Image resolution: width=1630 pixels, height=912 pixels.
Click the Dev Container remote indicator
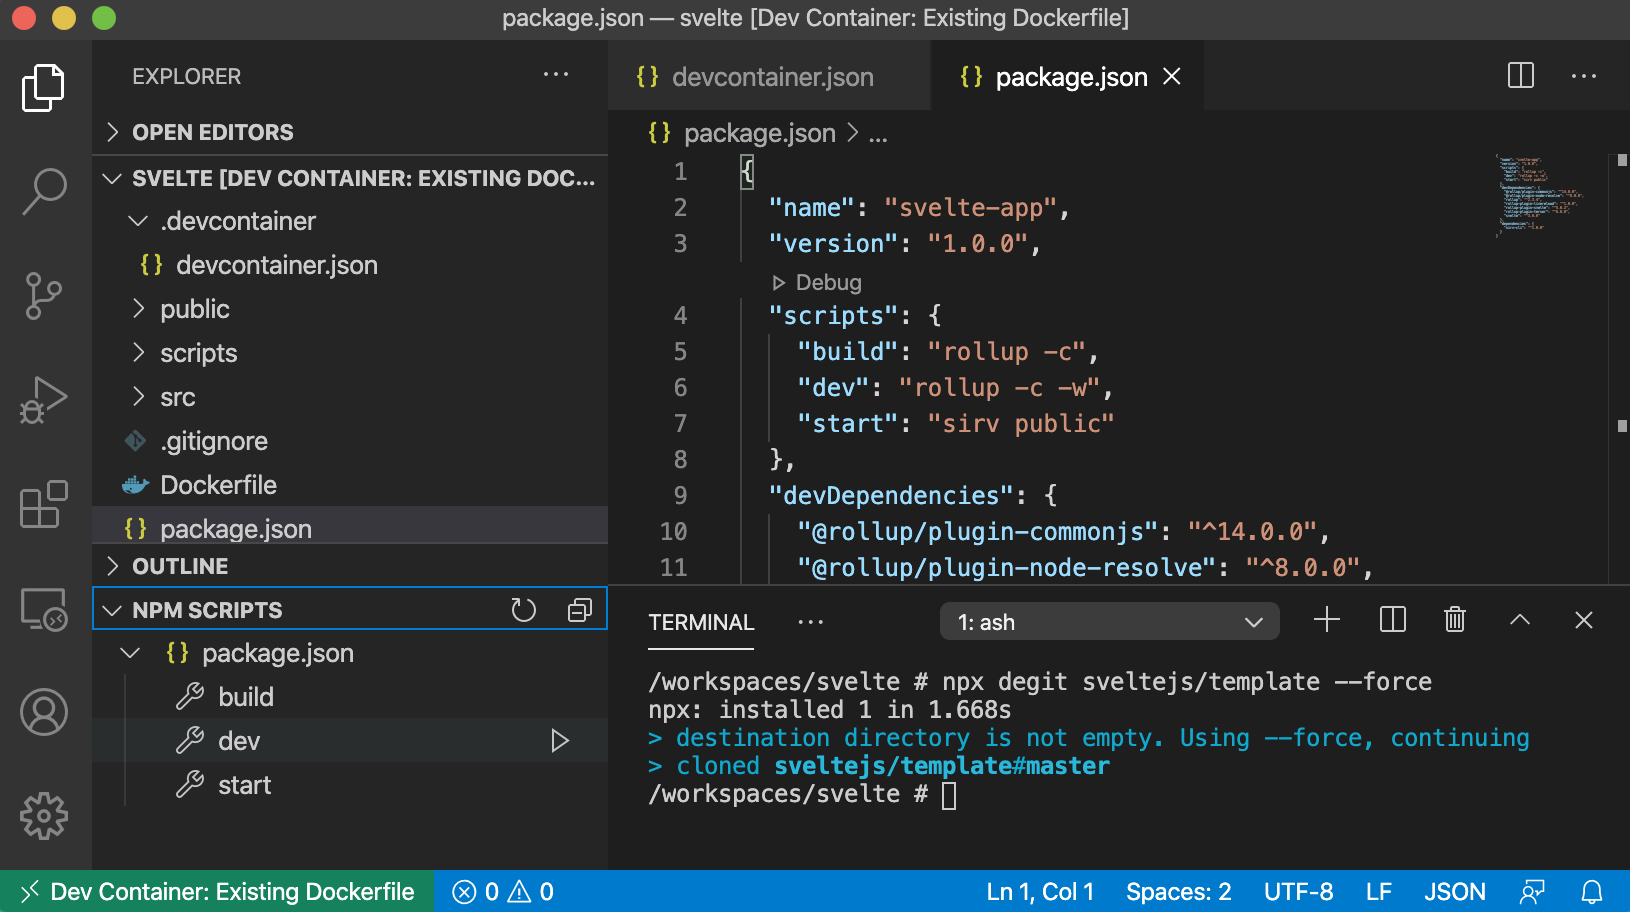[217, 892]
